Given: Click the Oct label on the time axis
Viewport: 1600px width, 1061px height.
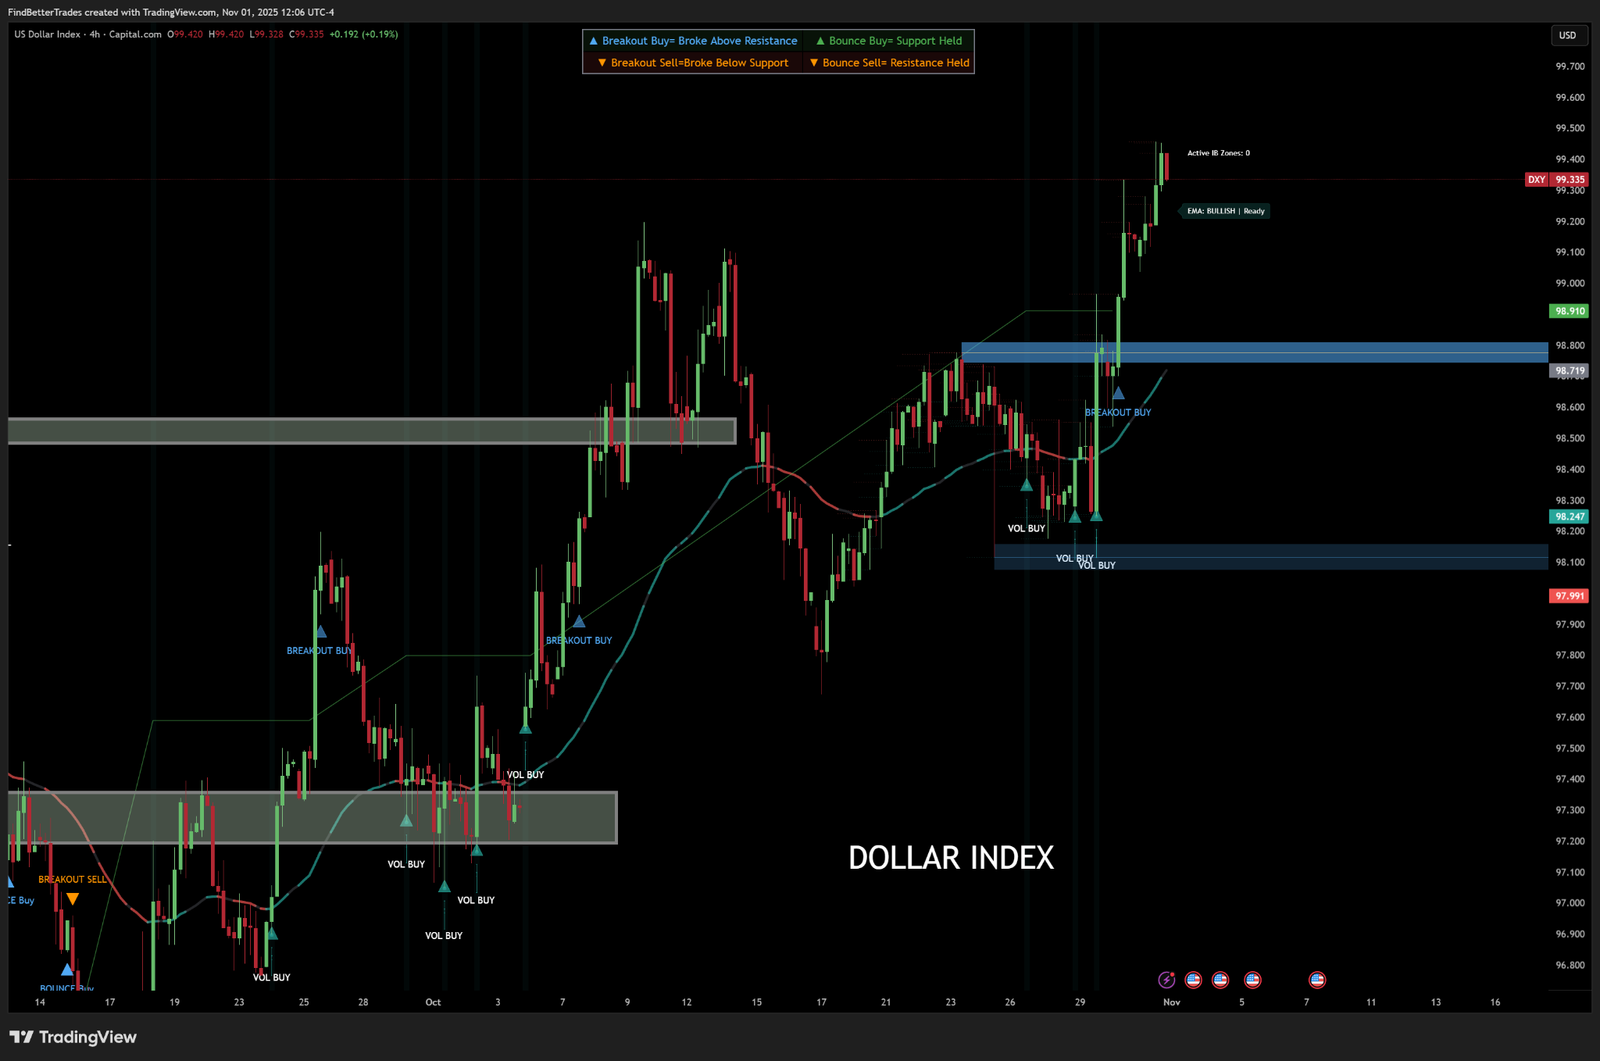Looking at the screenshot, I should pyautogui.click(x=433, y=1002).
